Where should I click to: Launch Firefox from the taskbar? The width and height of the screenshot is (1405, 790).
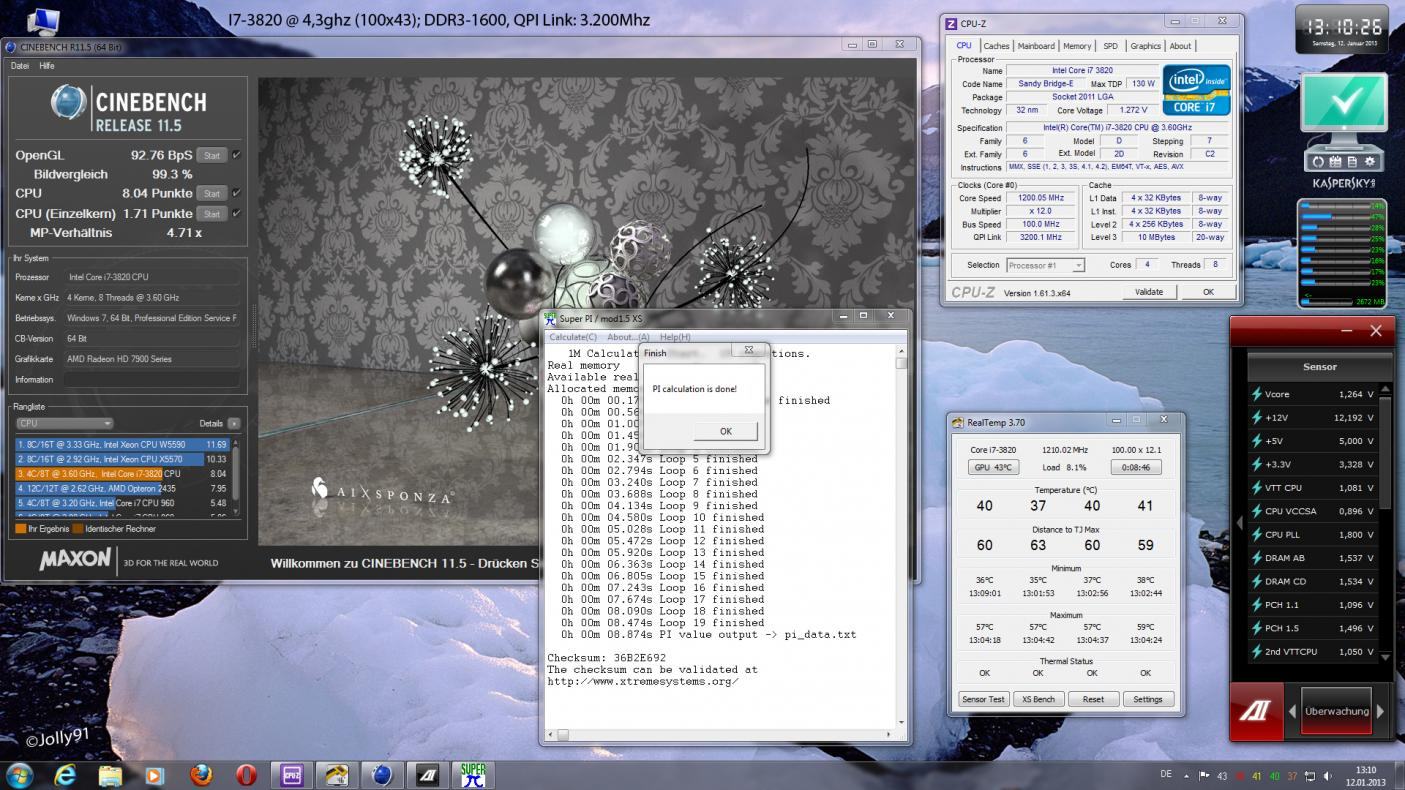201,775
